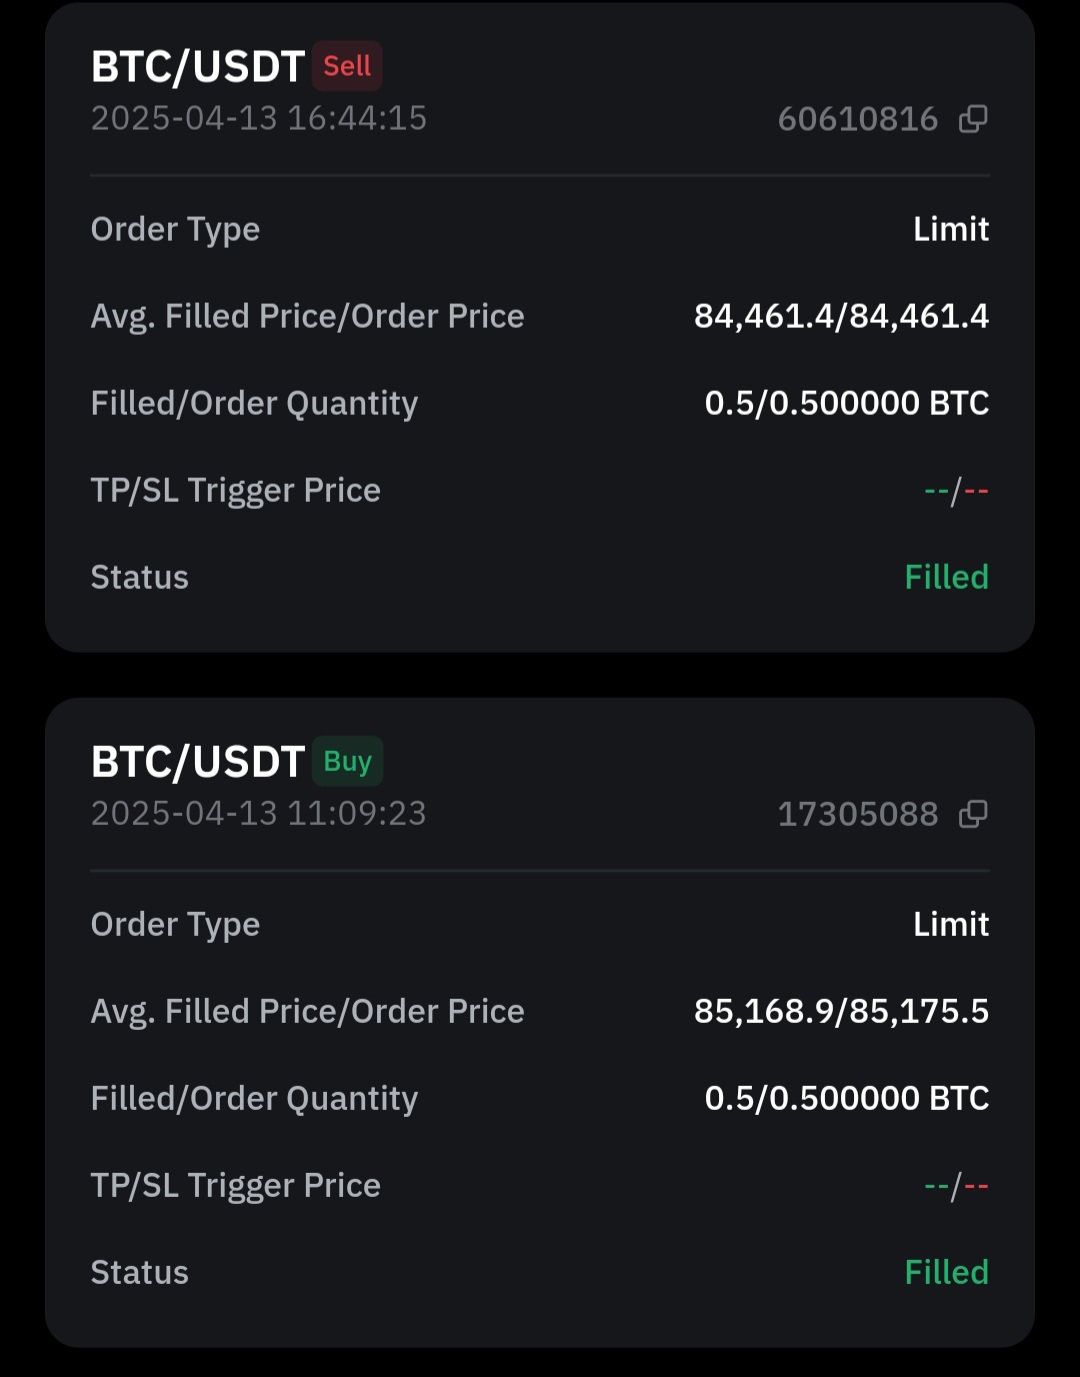The width and height of the screenshot is (1080, 1377).
Task: Click timestamp 2025-04-13 16:44:15
Action: (x=259, y=118)
